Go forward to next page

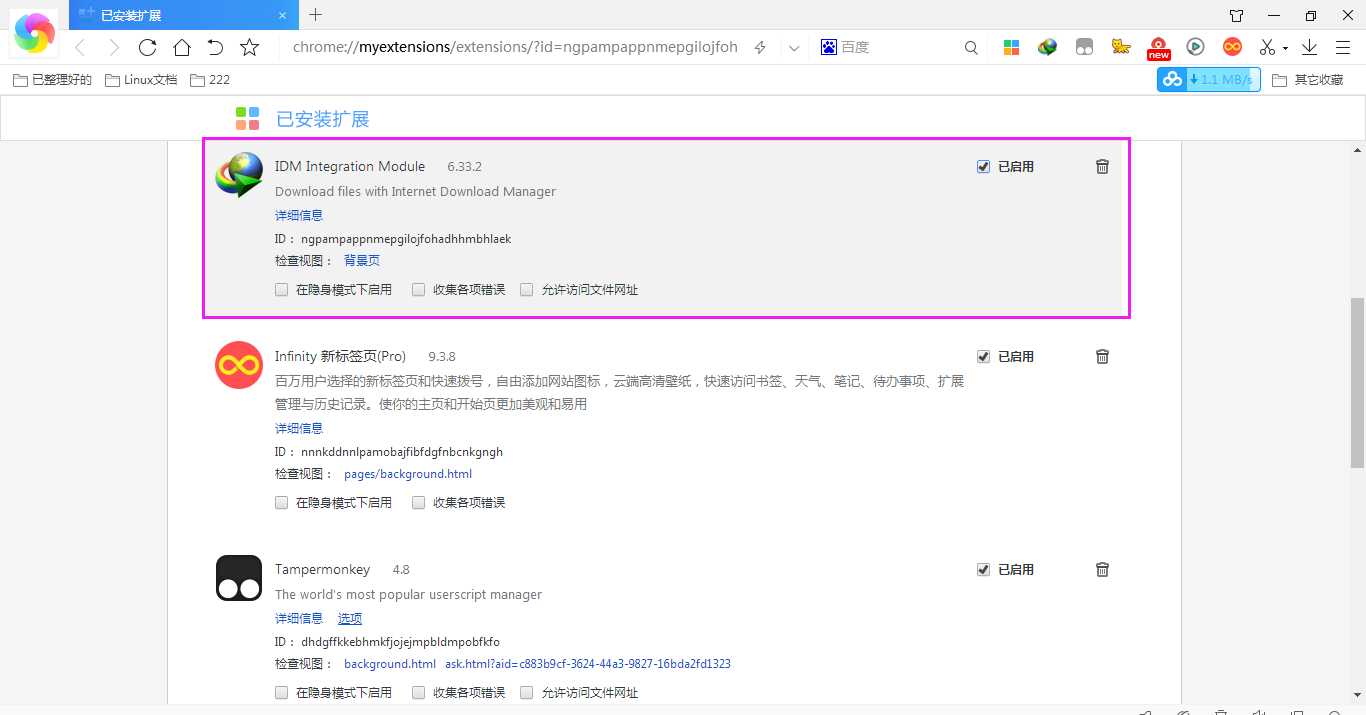pyautogui.click(x=113, y=47)
